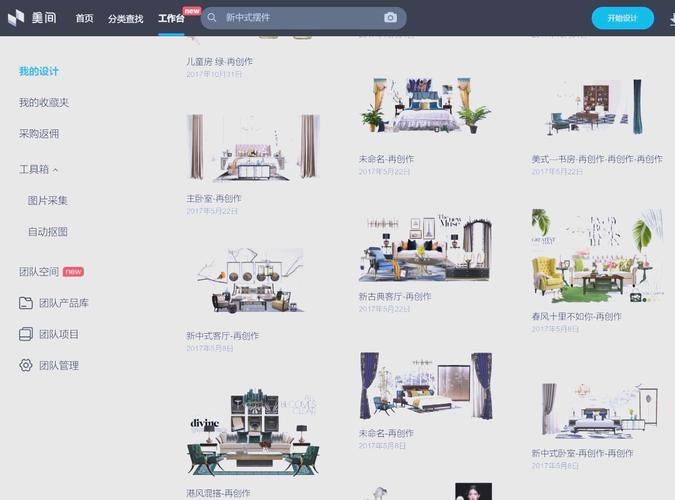Viewport: 675px width, 500px height.
Task: Click the 团队产品库 folder icon
Action: (x=26, y=303)
